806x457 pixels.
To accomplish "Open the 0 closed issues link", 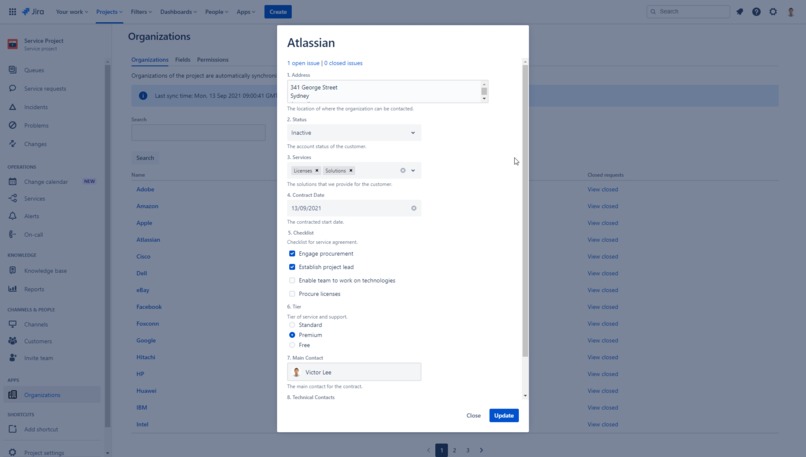I will coord(343,63).
